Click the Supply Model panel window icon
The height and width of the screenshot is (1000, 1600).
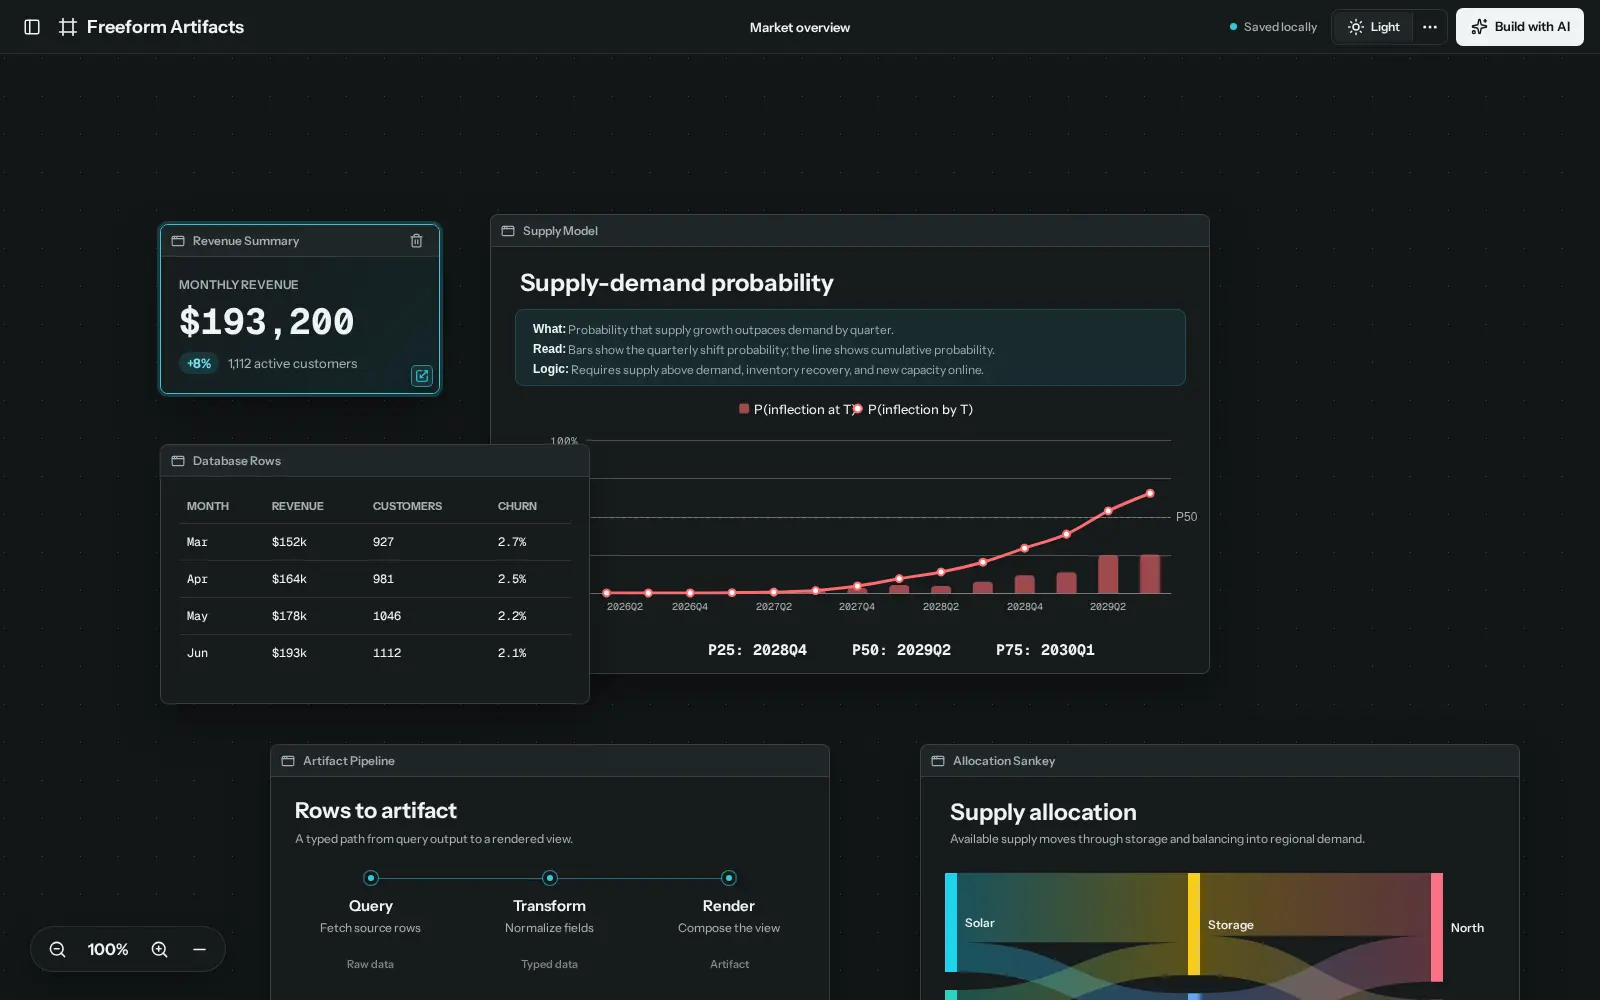pyautogui.click(x=508, y=231)
